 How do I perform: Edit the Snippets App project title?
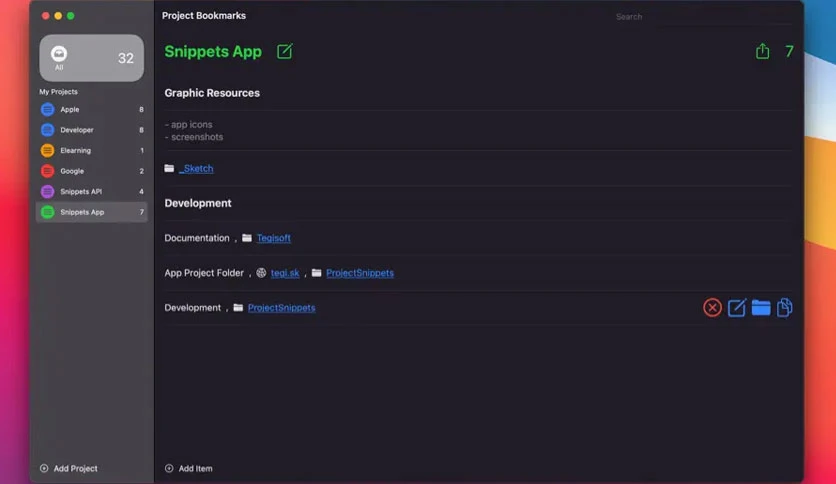[285, 52]
